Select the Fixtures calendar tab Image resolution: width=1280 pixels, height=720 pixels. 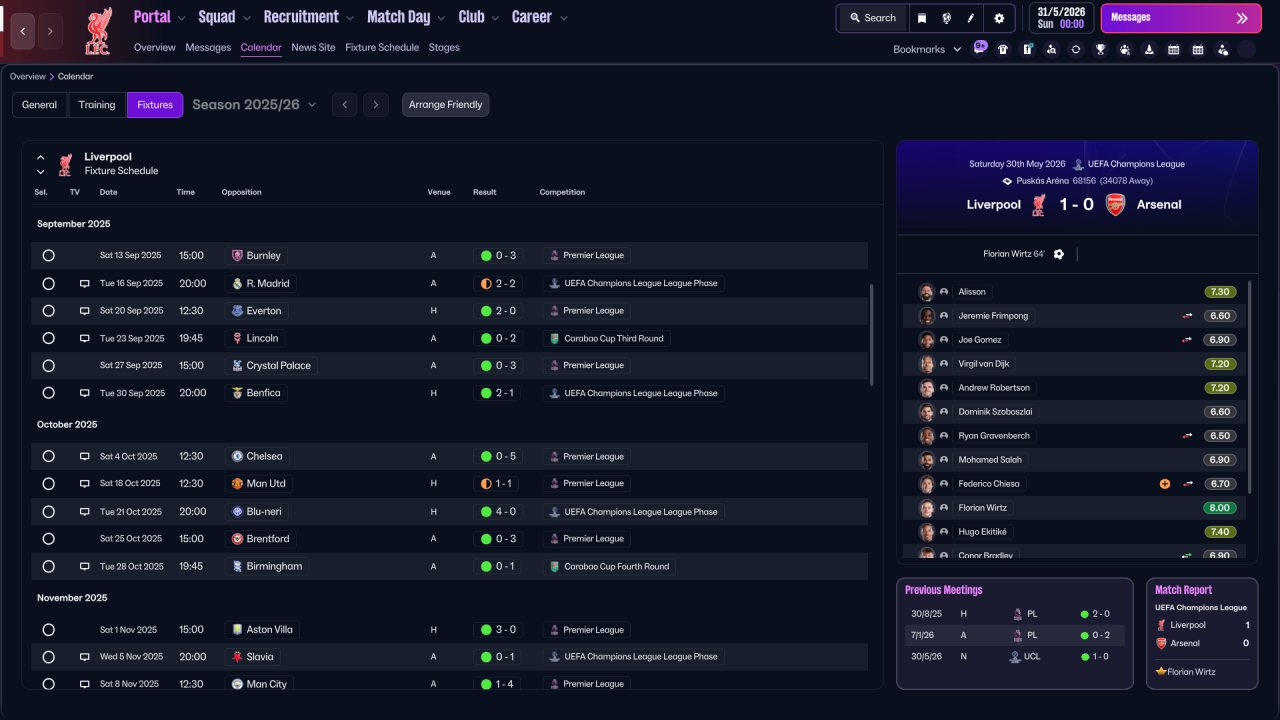155,105
